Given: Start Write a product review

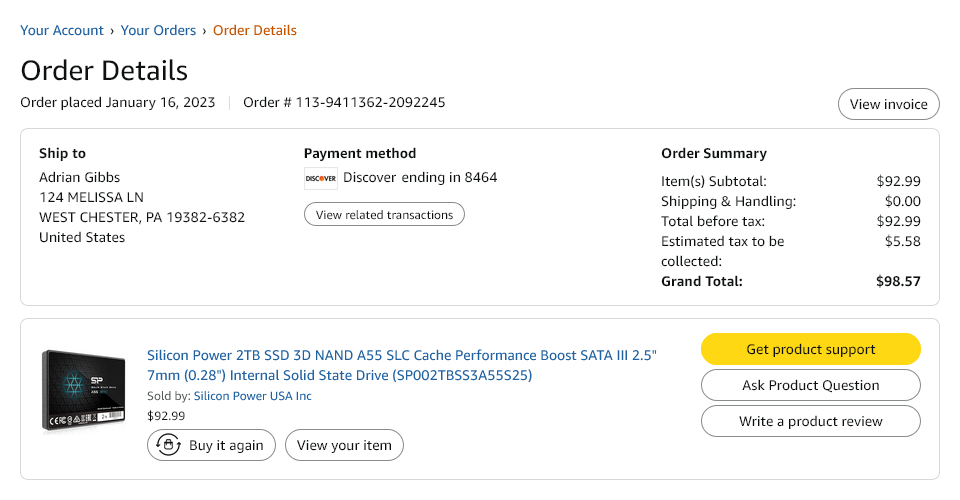Looking at the screenshot, I should click(x=810, y=421).
